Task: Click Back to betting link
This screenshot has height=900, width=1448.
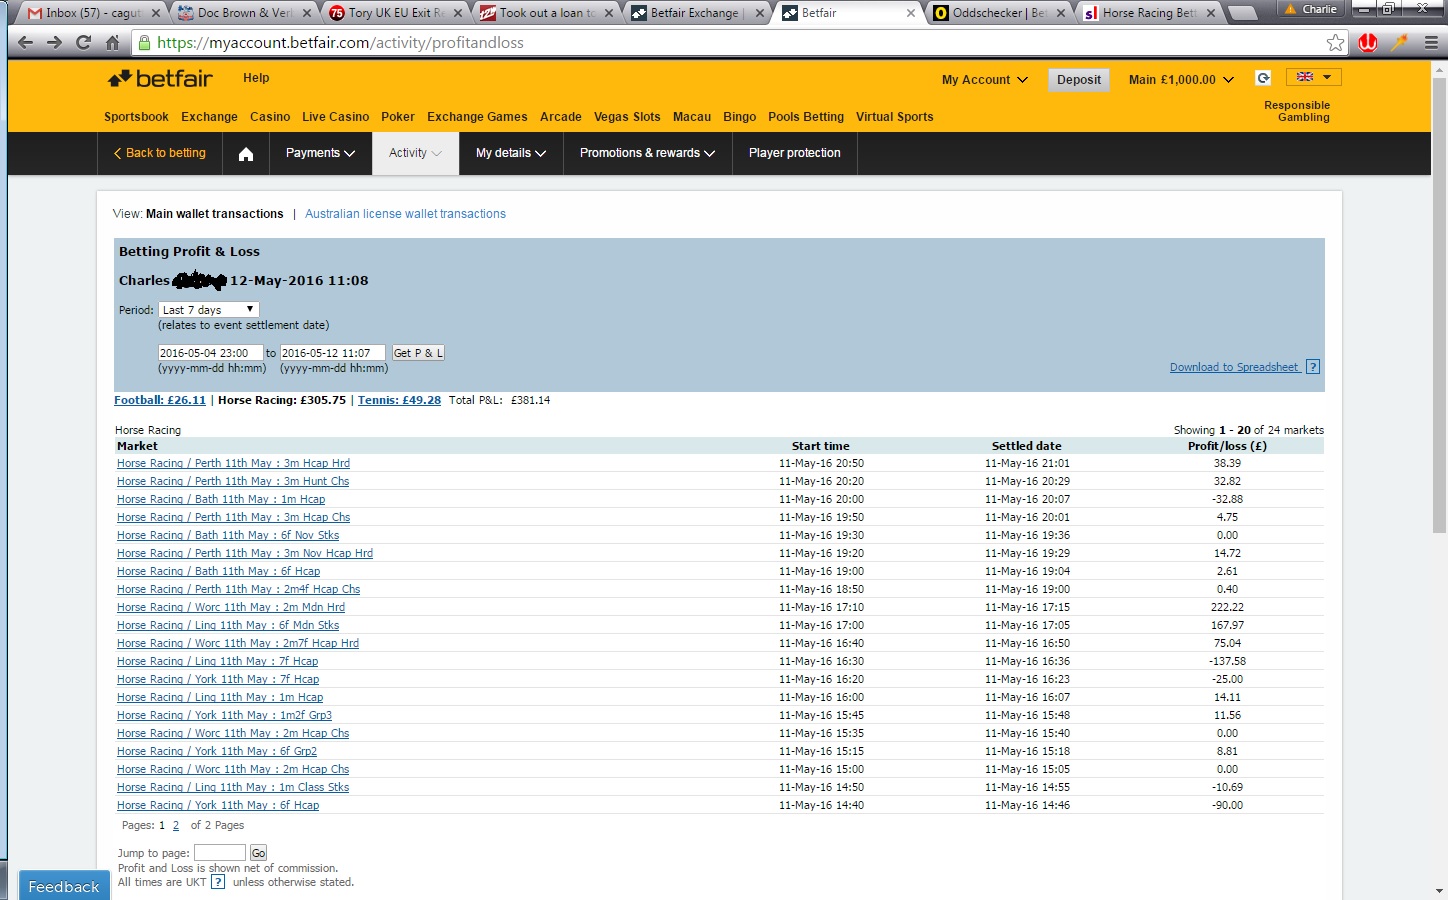Action: pyautogui.click(x=160, y=153)
